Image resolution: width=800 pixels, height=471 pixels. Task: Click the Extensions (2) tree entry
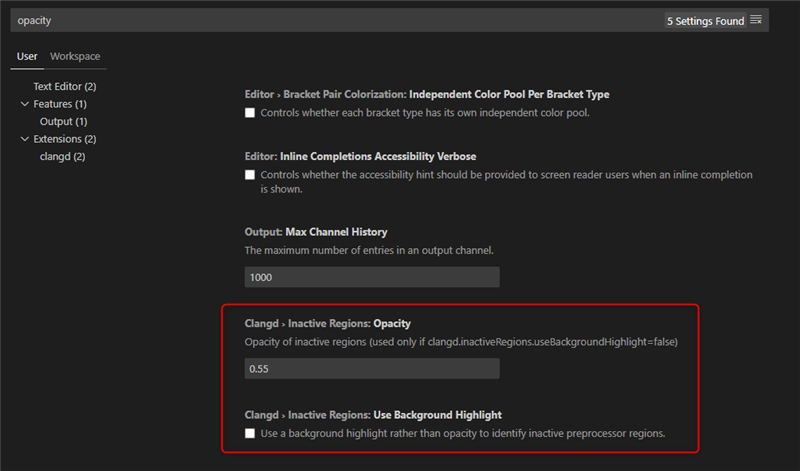(x=65, y=139)
